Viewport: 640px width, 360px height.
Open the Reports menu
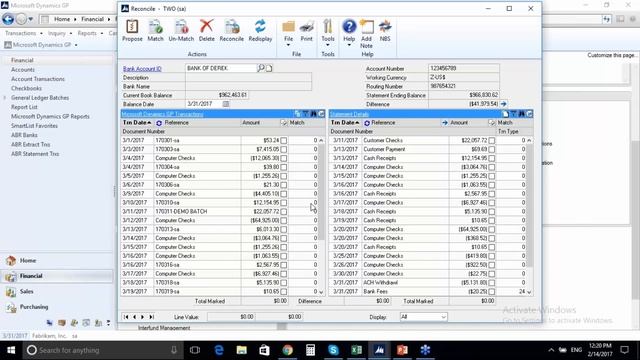click(x=90, y=33)
